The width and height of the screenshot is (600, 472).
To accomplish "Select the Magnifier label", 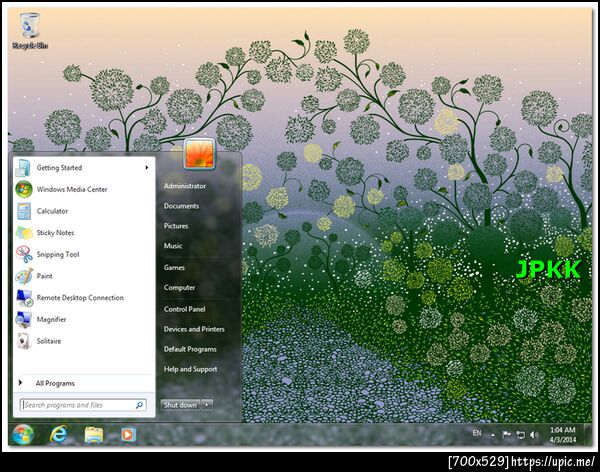I will 51,319.
